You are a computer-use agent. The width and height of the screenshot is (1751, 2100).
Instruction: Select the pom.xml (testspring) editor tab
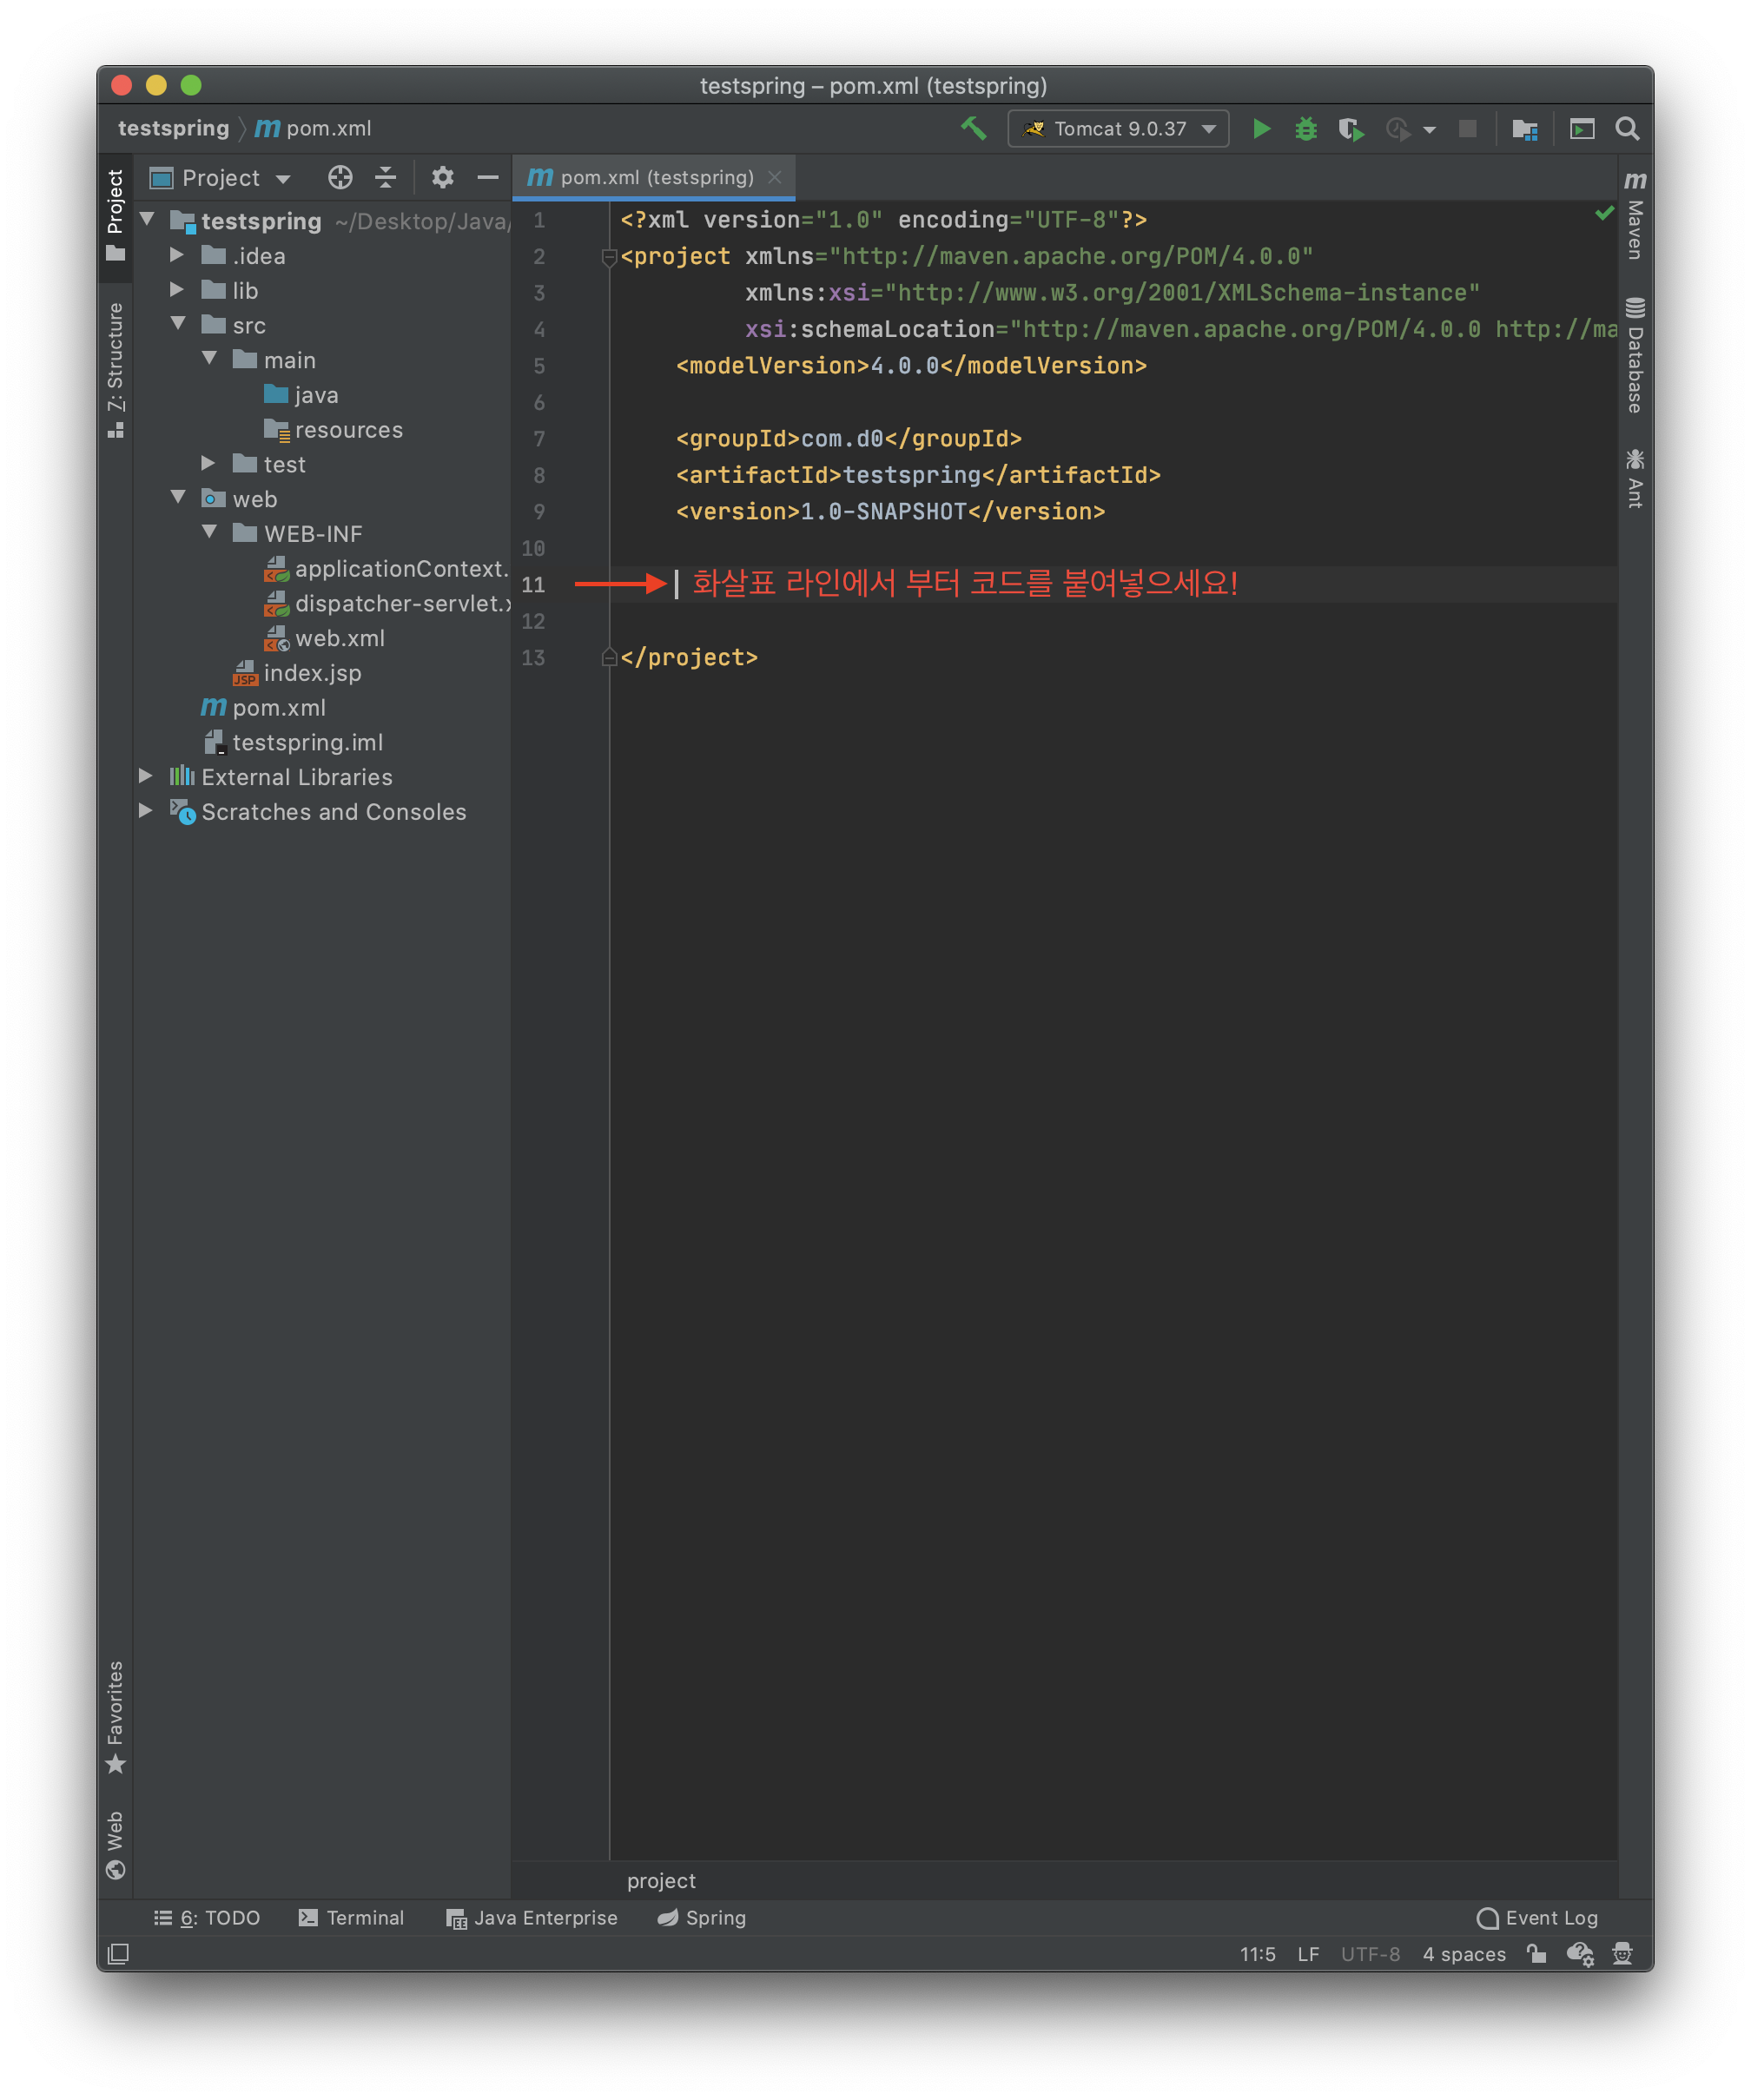(x=655, y=177)
